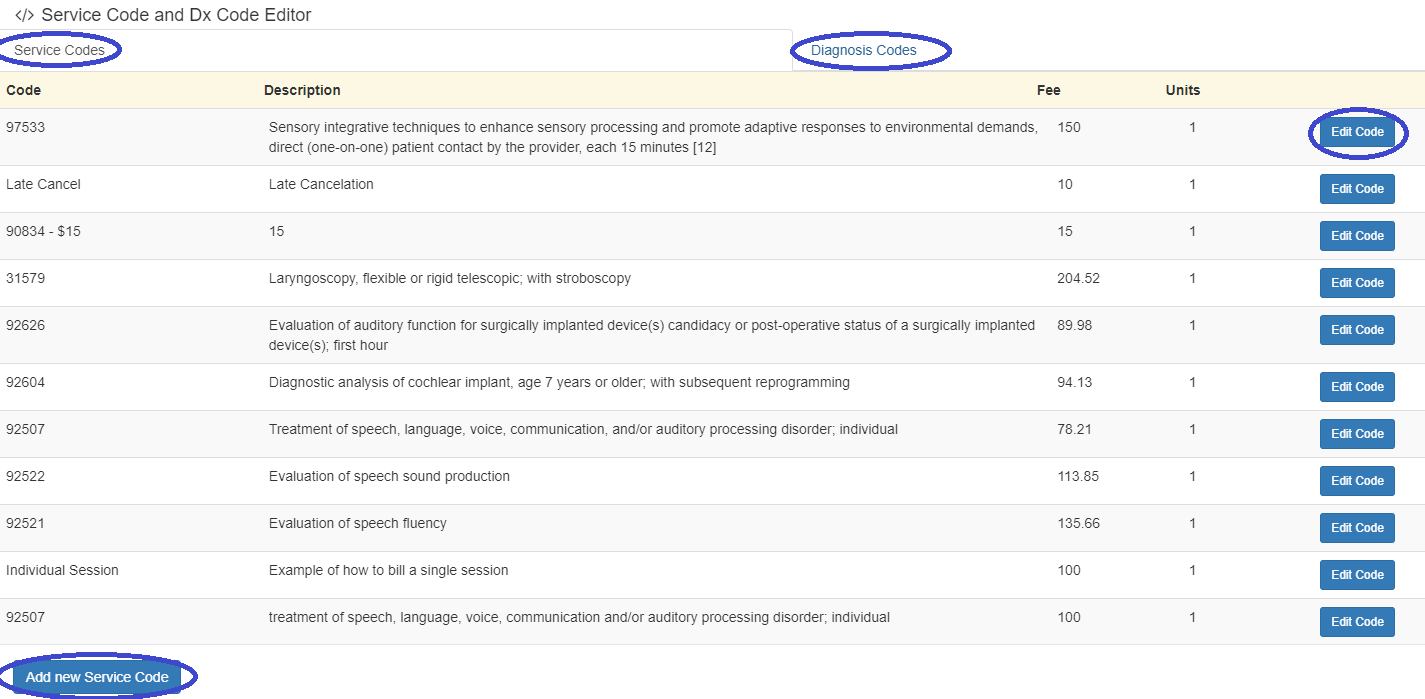The width and height of the screenshot is (1425, 699).
Task: Edit the 90834 - $15 code
Action: point(1356,236)
